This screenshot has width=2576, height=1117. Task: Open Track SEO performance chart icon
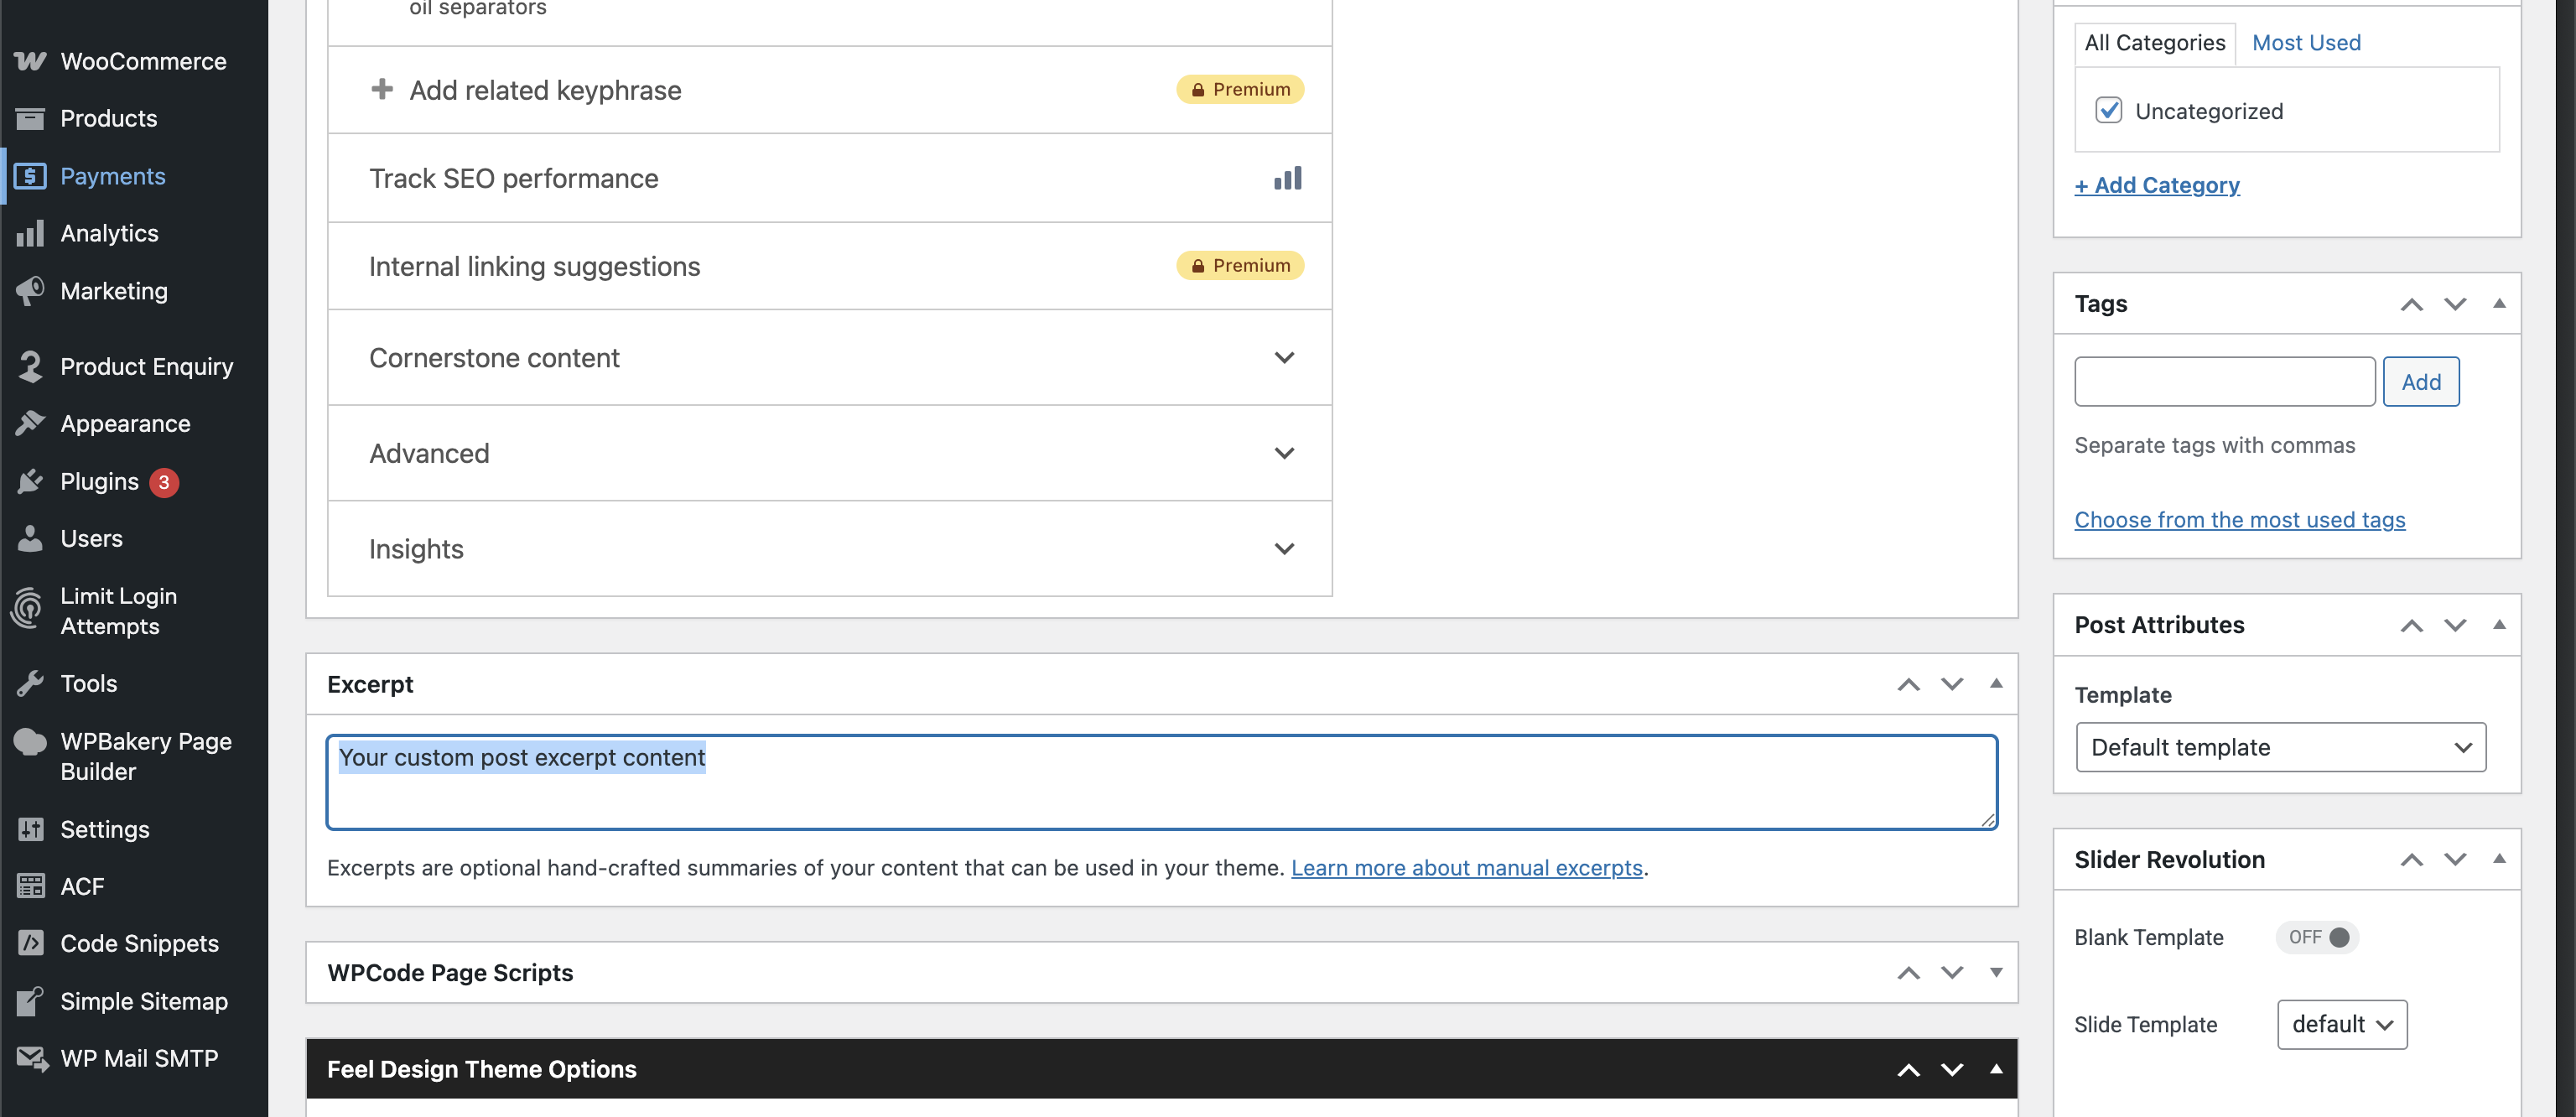tap(1287, 178)
